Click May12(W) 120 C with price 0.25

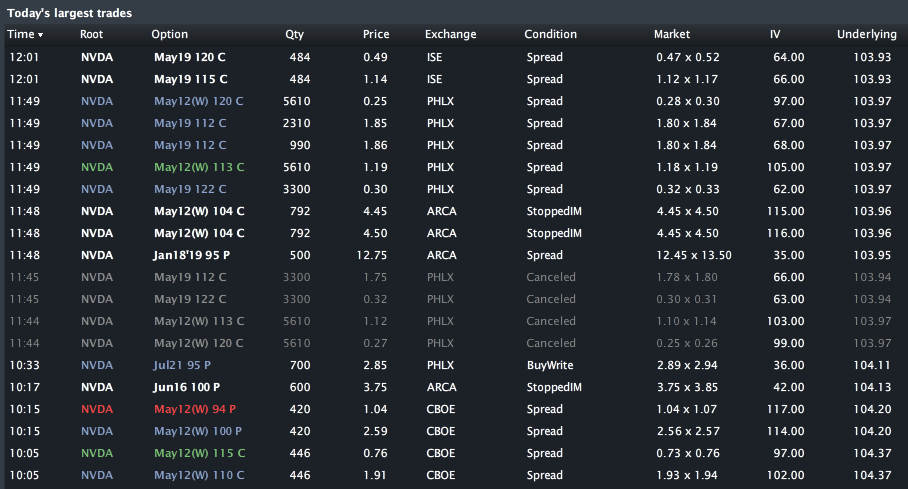click(x=199, y=101)
